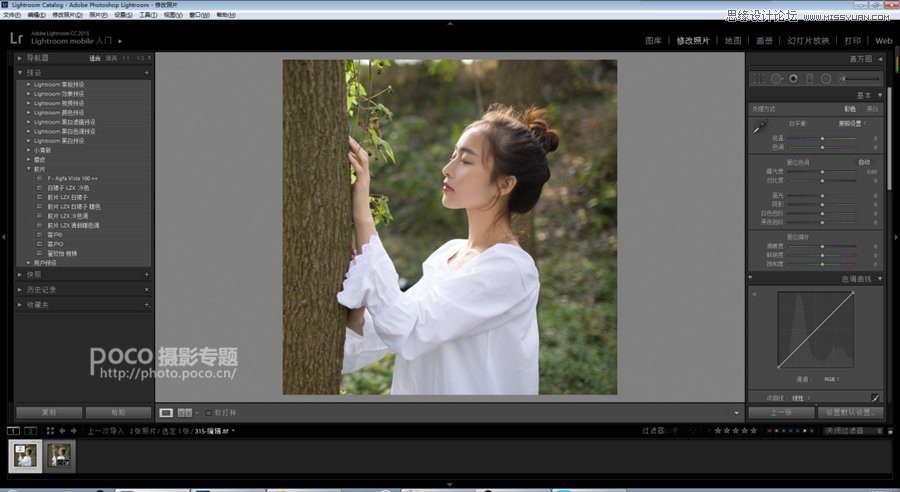Click the Paste (粘贴) button
Screen dimensions: 900x492
pyautogui.click(x=118, y=413)
